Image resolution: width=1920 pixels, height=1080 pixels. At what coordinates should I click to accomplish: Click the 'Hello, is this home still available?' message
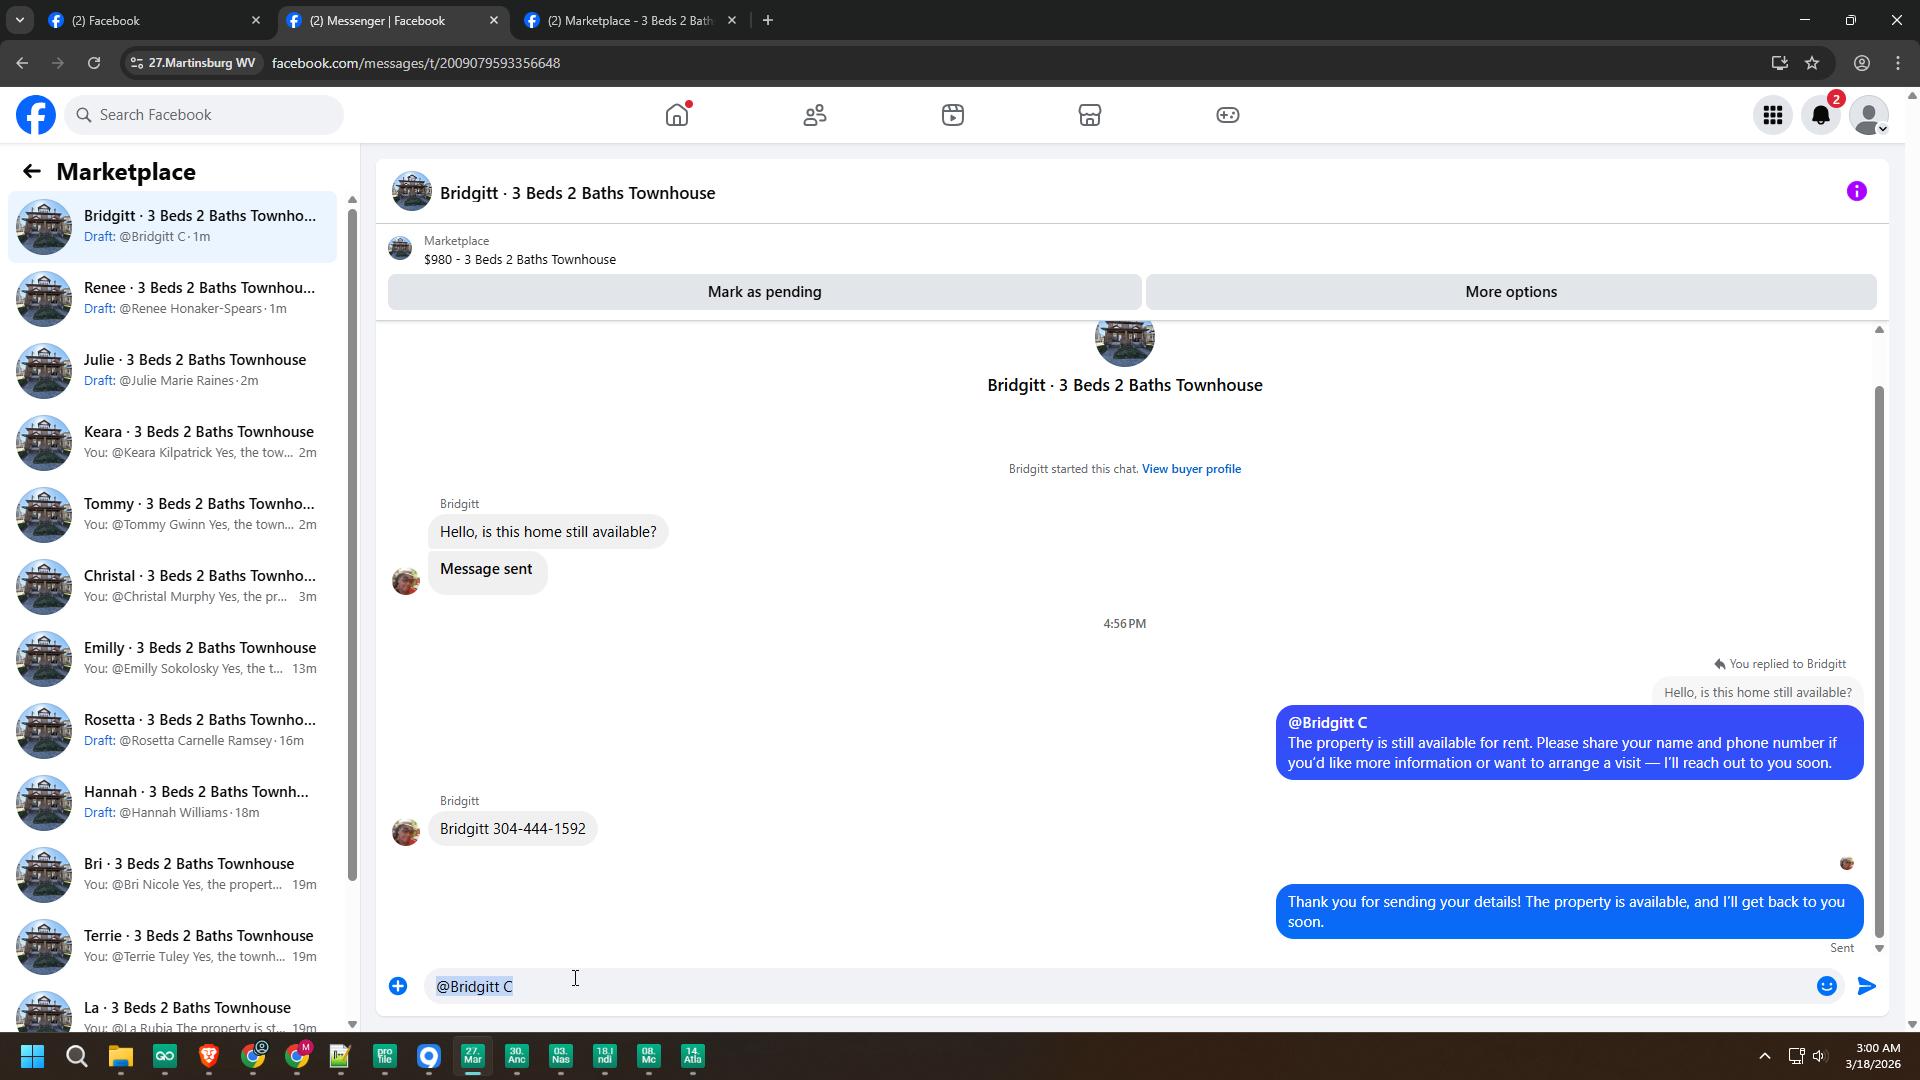point(548,532)
